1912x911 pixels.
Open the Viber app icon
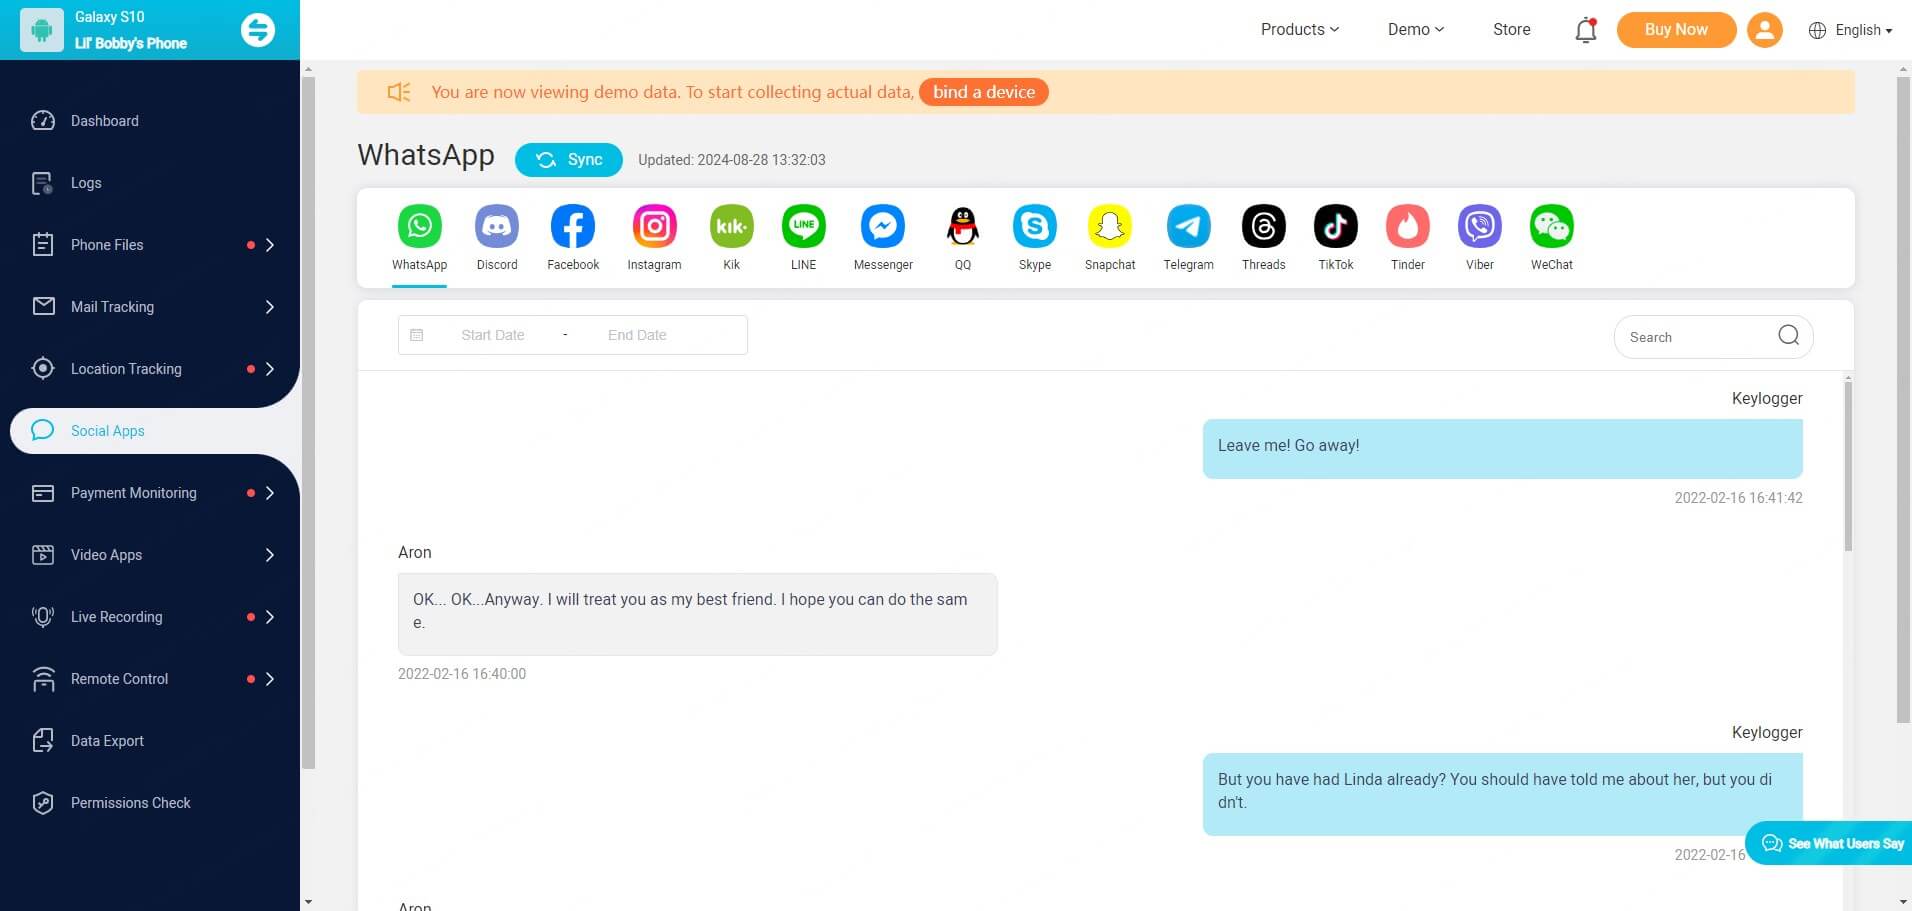pos(1480,227)
